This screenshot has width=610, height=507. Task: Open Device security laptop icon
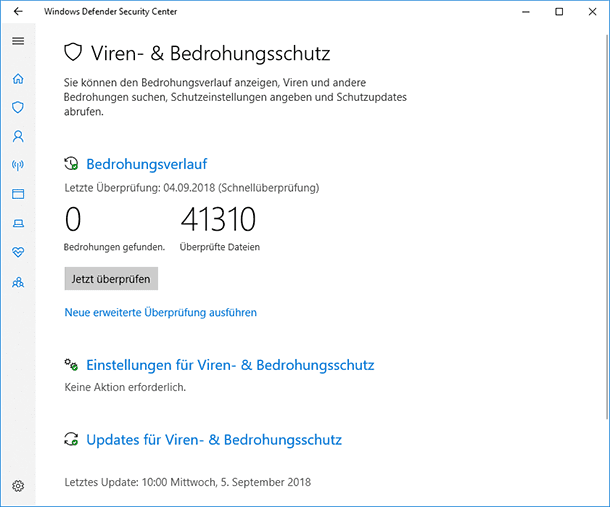pos(18,223)
